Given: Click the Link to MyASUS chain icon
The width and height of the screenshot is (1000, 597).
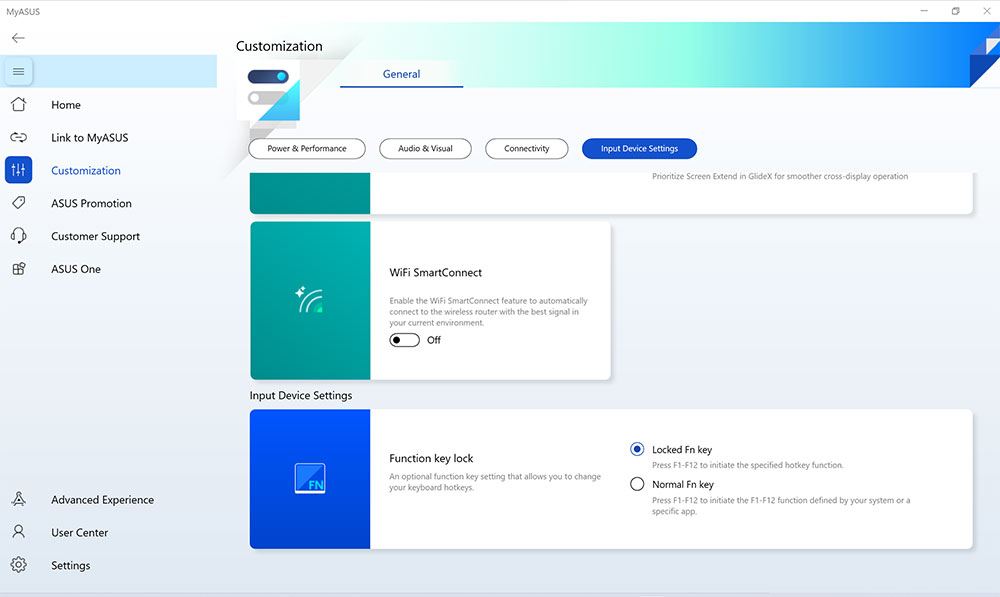Looking at the screenshot, I should tap(18, 137).
